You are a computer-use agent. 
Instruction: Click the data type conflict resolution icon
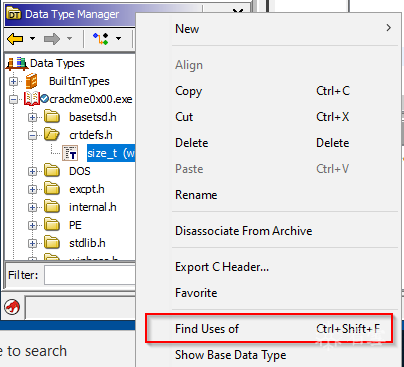pyautogui.click(x=101, y=39)
